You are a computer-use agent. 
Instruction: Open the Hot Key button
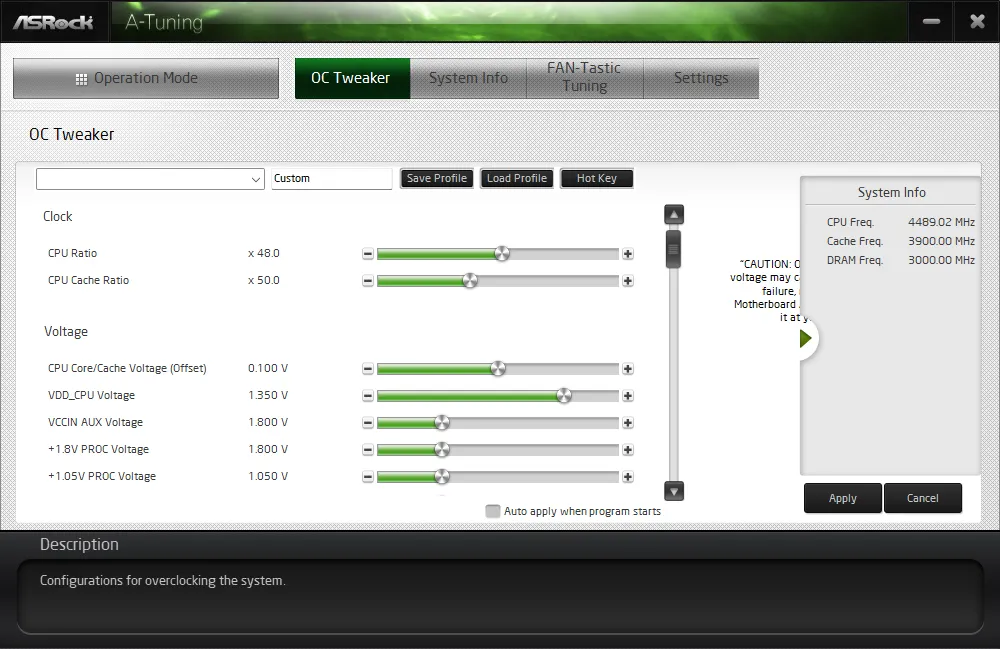click(597, 179)
